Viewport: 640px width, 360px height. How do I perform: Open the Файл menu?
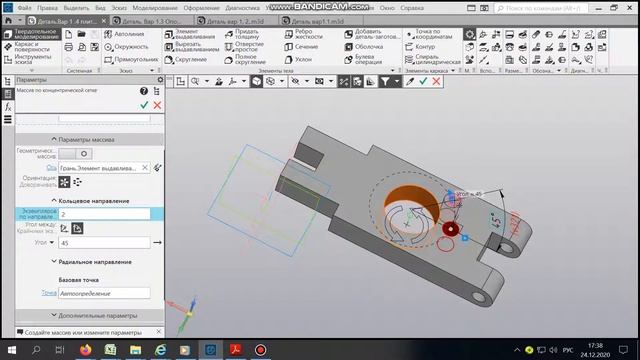coord(24,8)
